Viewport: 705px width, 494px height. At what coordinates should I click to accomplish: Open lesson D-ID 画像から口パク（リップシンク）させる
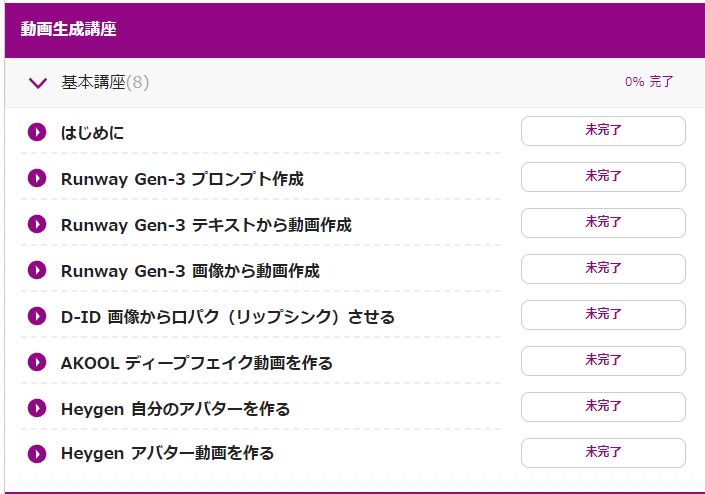click(x=228, y=317)
